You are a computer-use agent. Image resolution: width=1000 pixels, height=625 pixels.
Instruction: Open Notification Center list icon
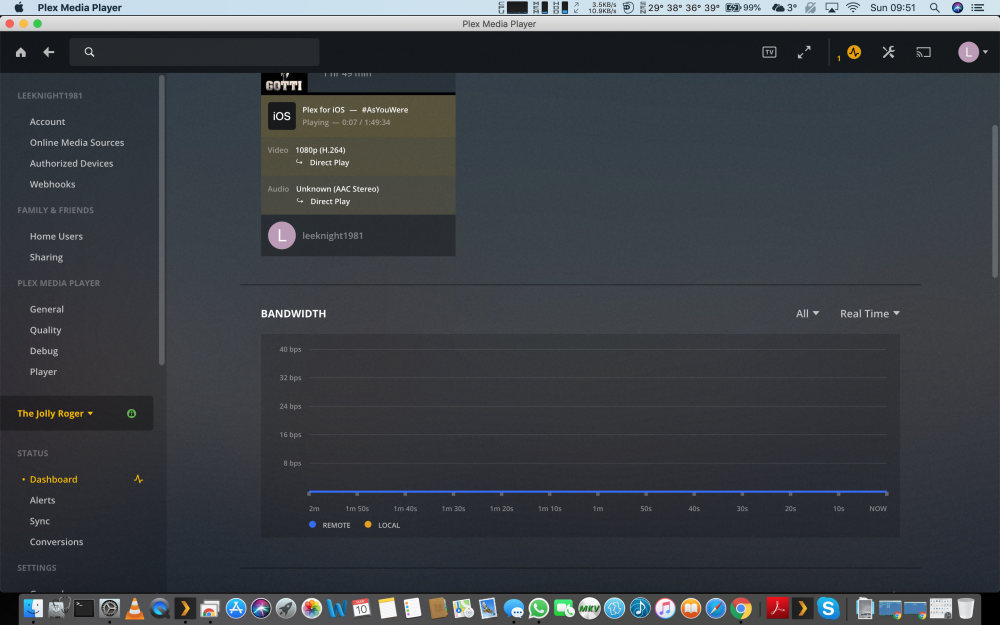(978, 8)
